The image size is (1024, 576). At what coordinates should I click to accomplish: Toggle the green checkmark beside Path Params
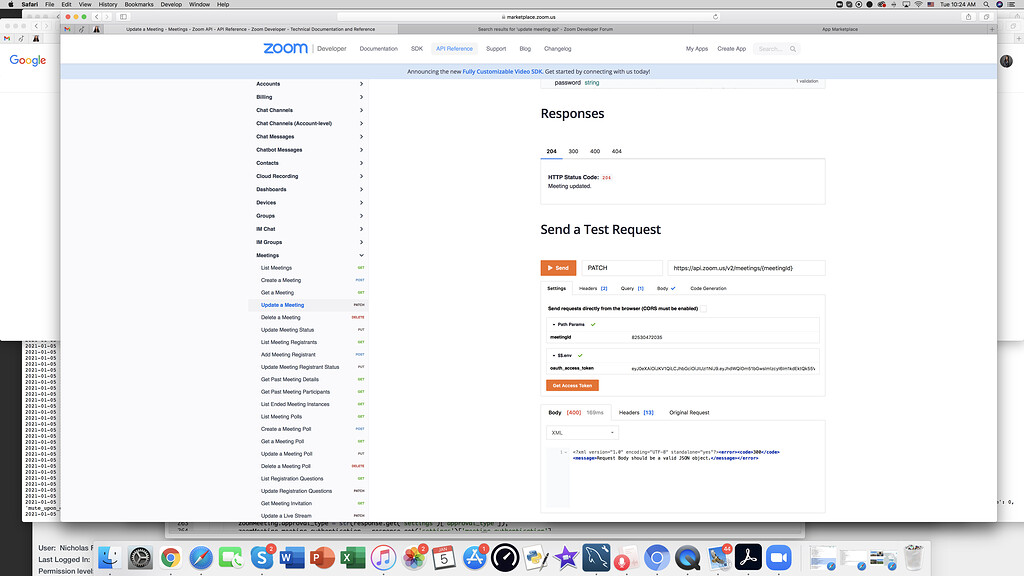point(593,324)
